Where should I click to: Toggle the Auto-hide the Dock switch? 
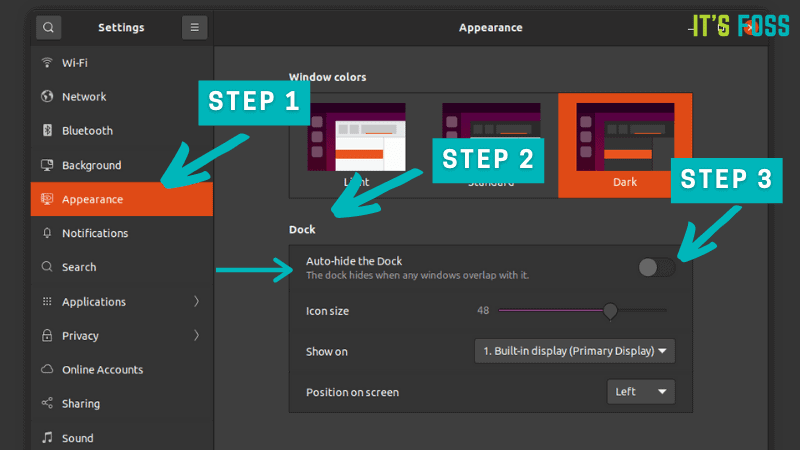[657, 267]
